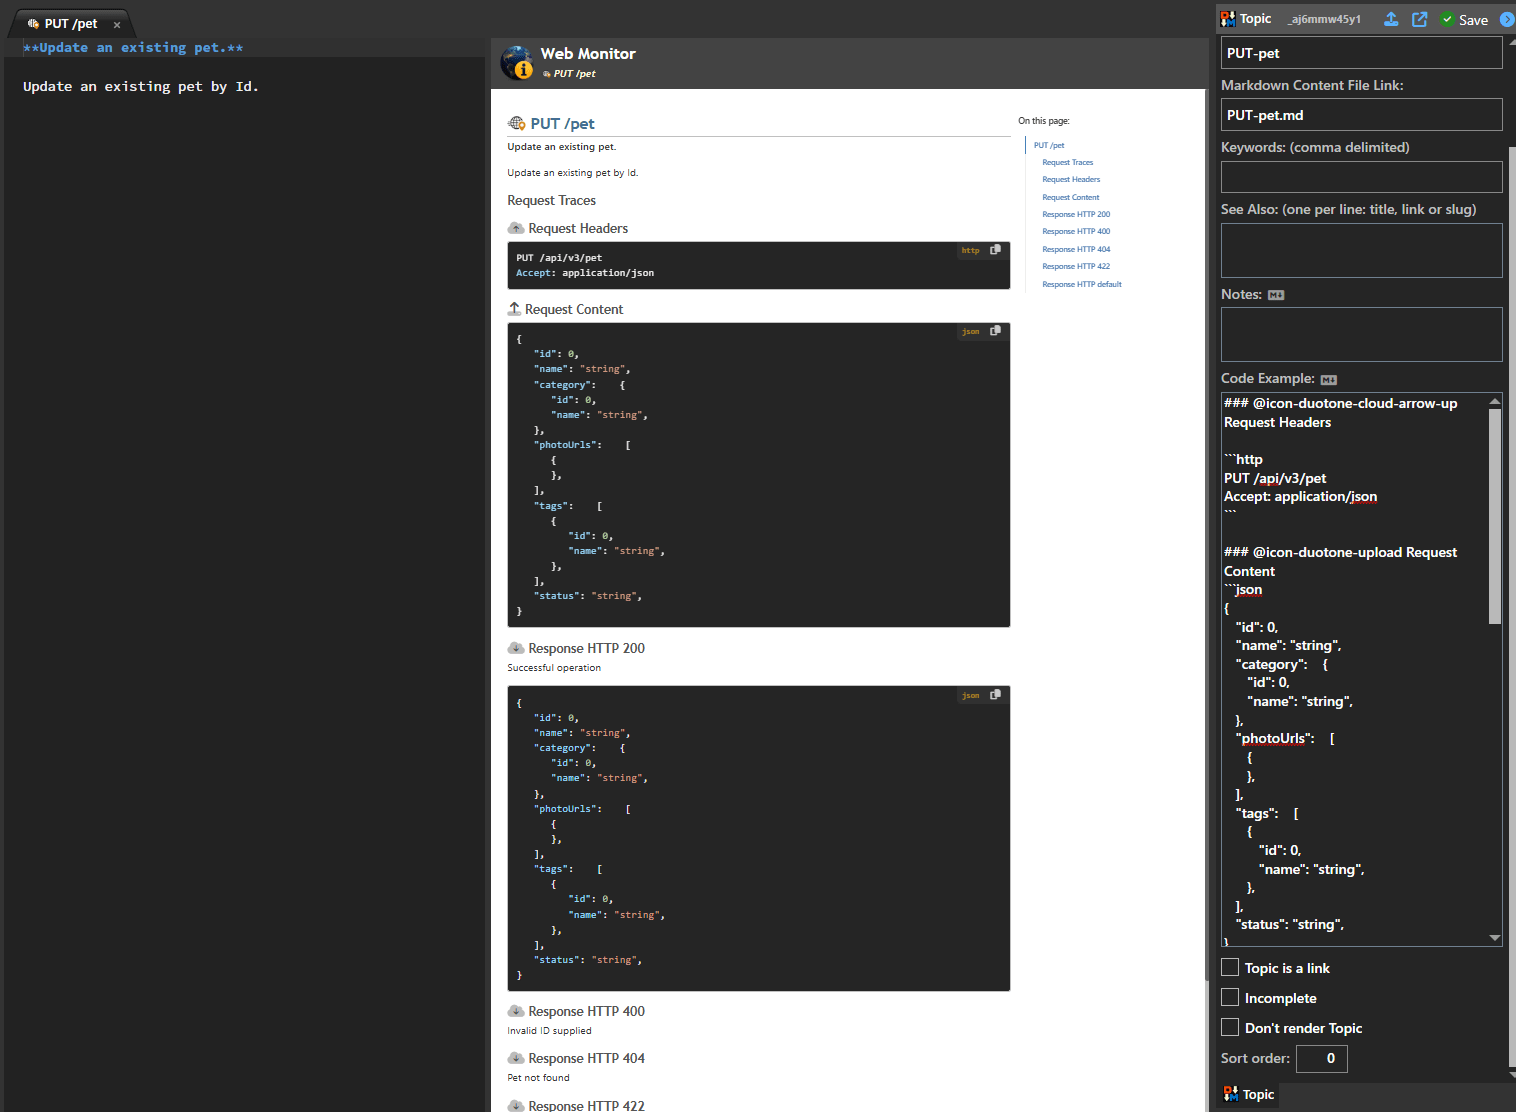Click the cloud icon beside Response HTTP 404
Screen dimensions: 1516x1112
tap(516, 1058)
